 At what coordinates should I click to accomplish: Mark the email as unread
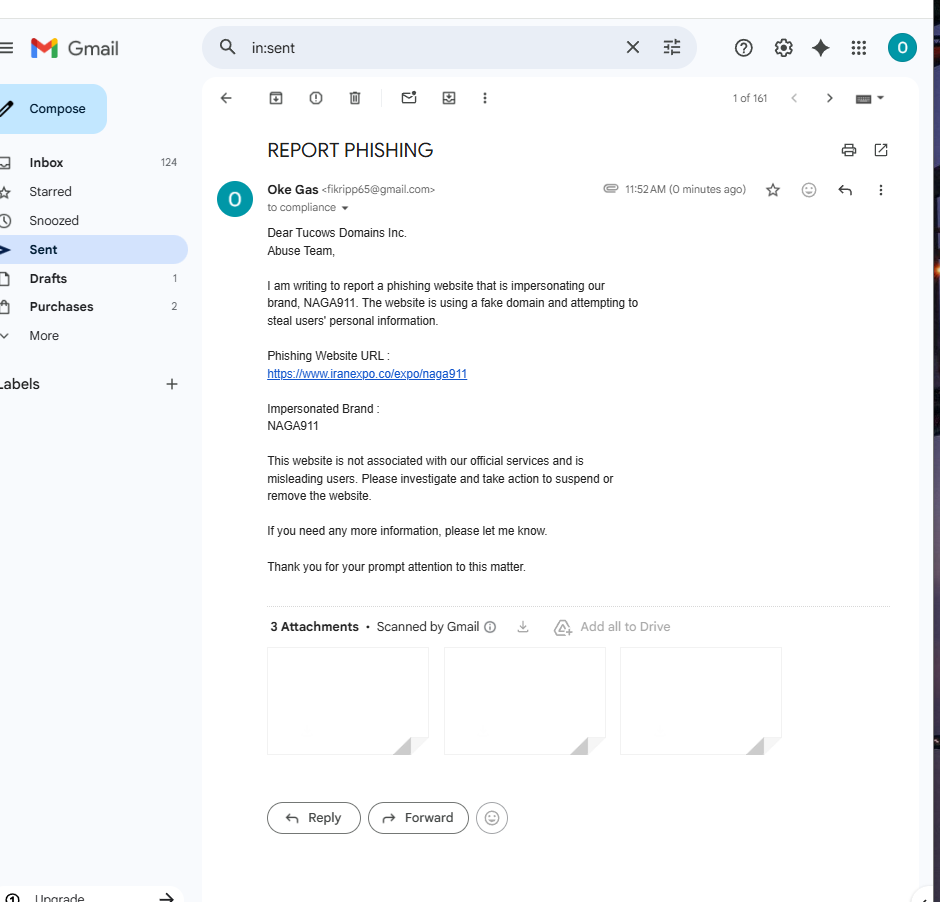click(409, 98)
